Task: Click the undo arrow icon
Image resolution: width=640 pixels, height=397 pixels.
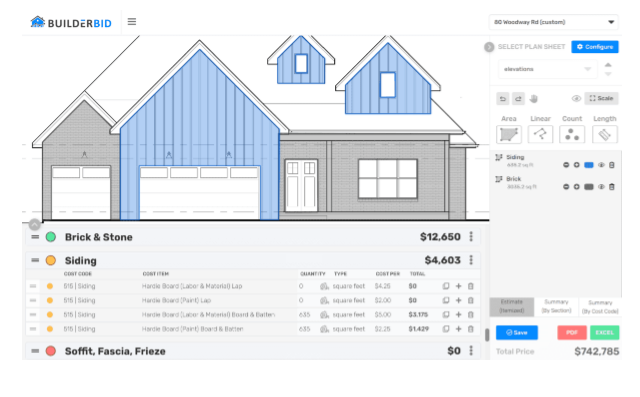Action: [x=503, y=99]
